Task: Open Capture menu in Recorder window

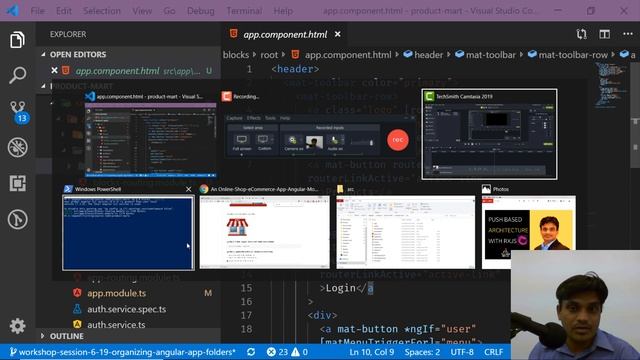Action: coord(234,118)
